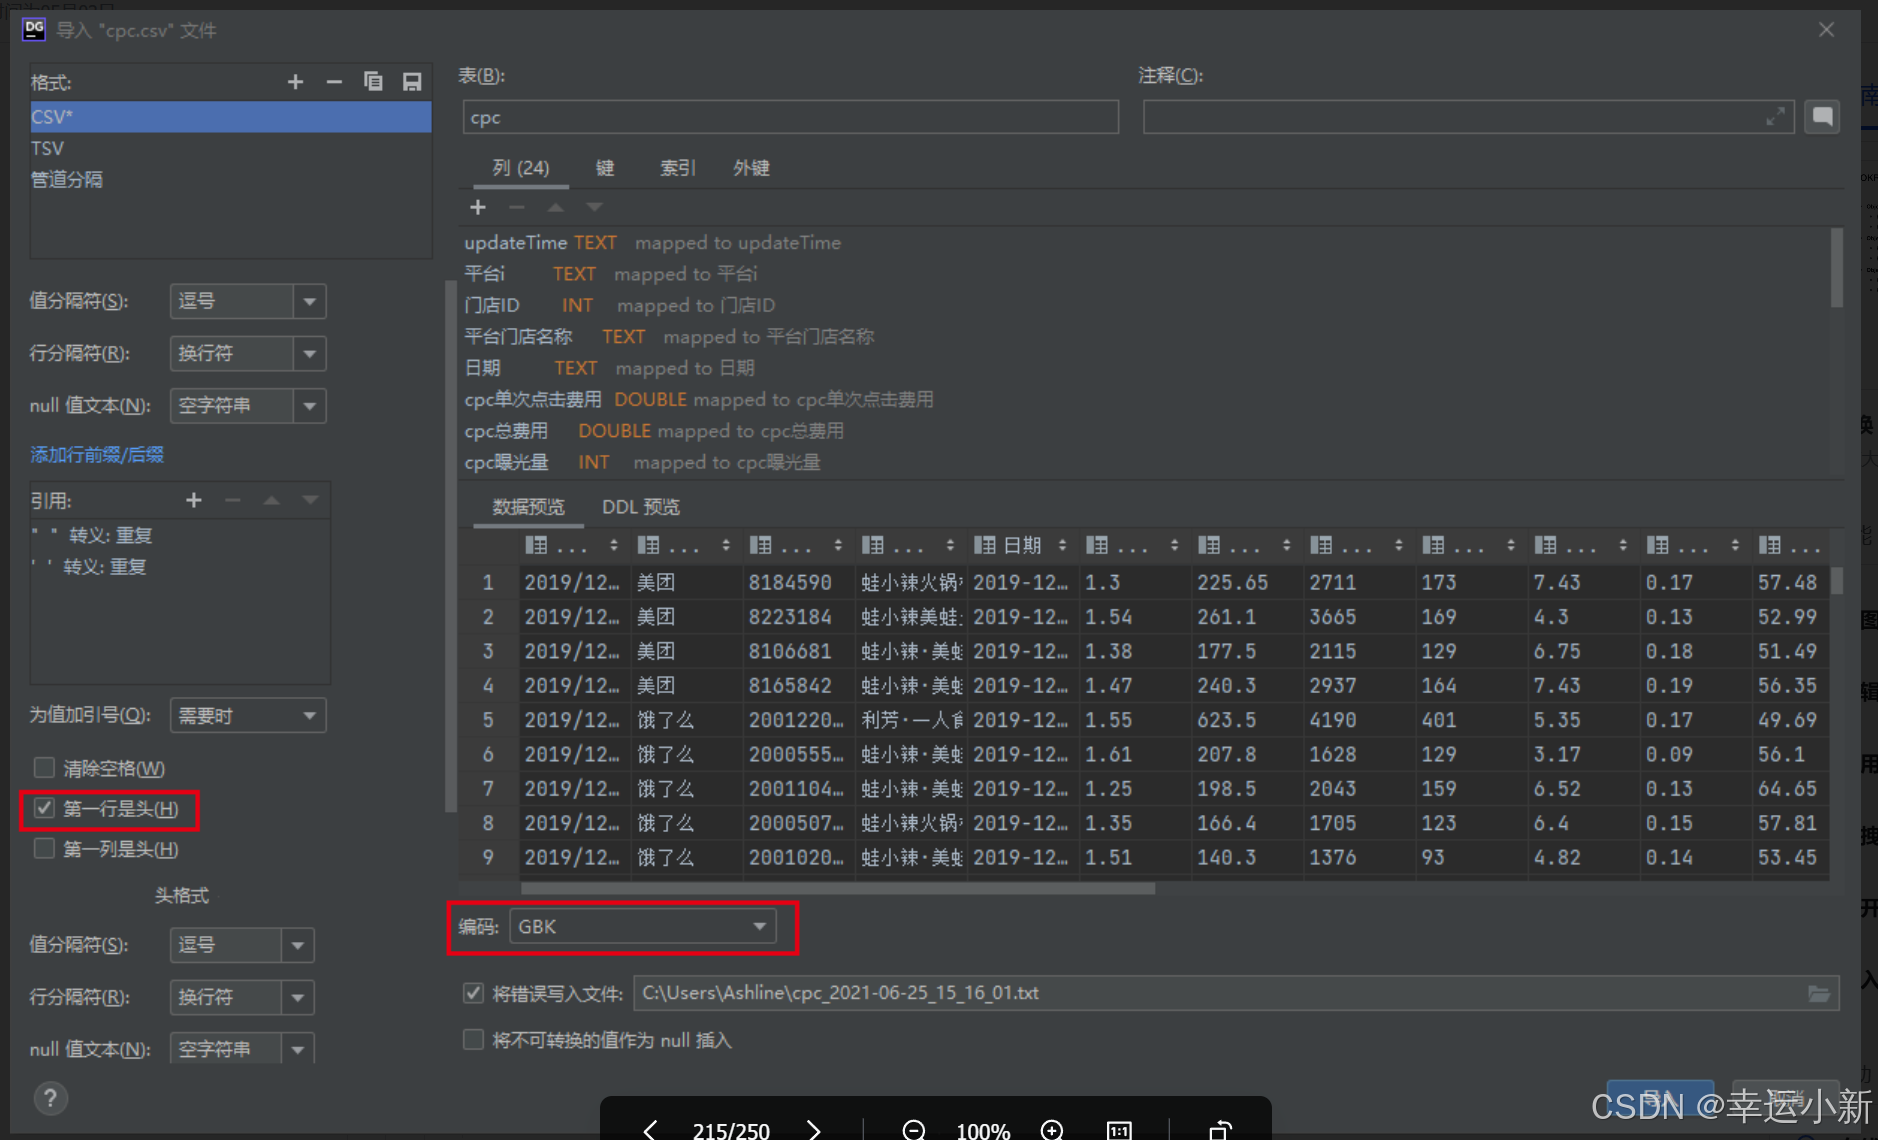
Task: Select cpc曝光量 INT column mapping
Action: (x=1146, y=462)
